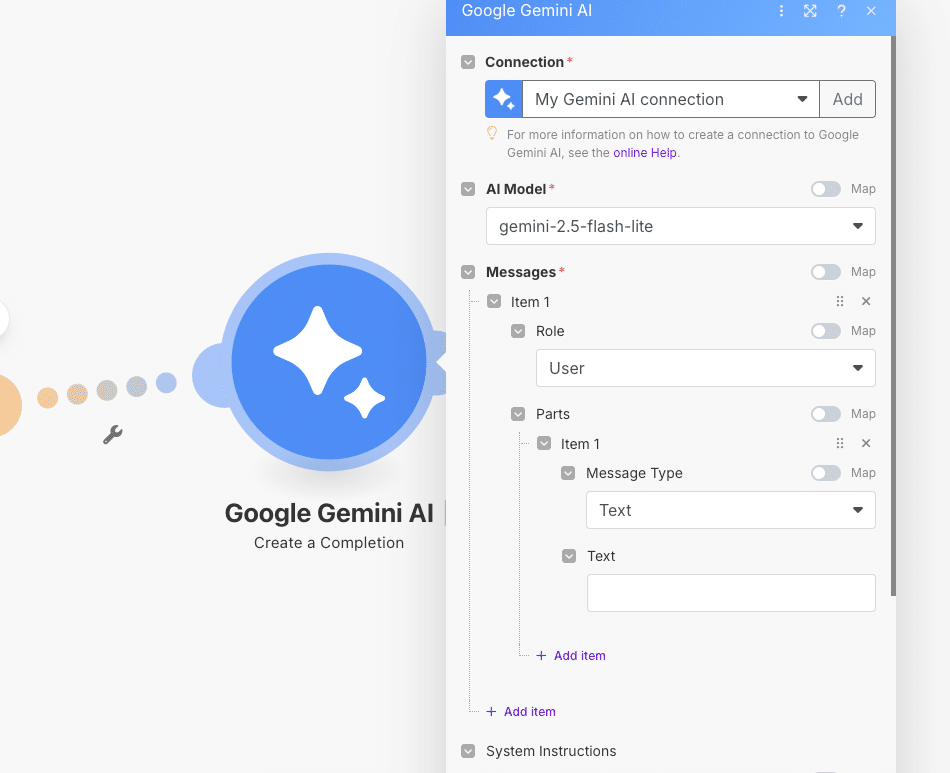Enable Map switch for Role

click(x=826, y=331)
